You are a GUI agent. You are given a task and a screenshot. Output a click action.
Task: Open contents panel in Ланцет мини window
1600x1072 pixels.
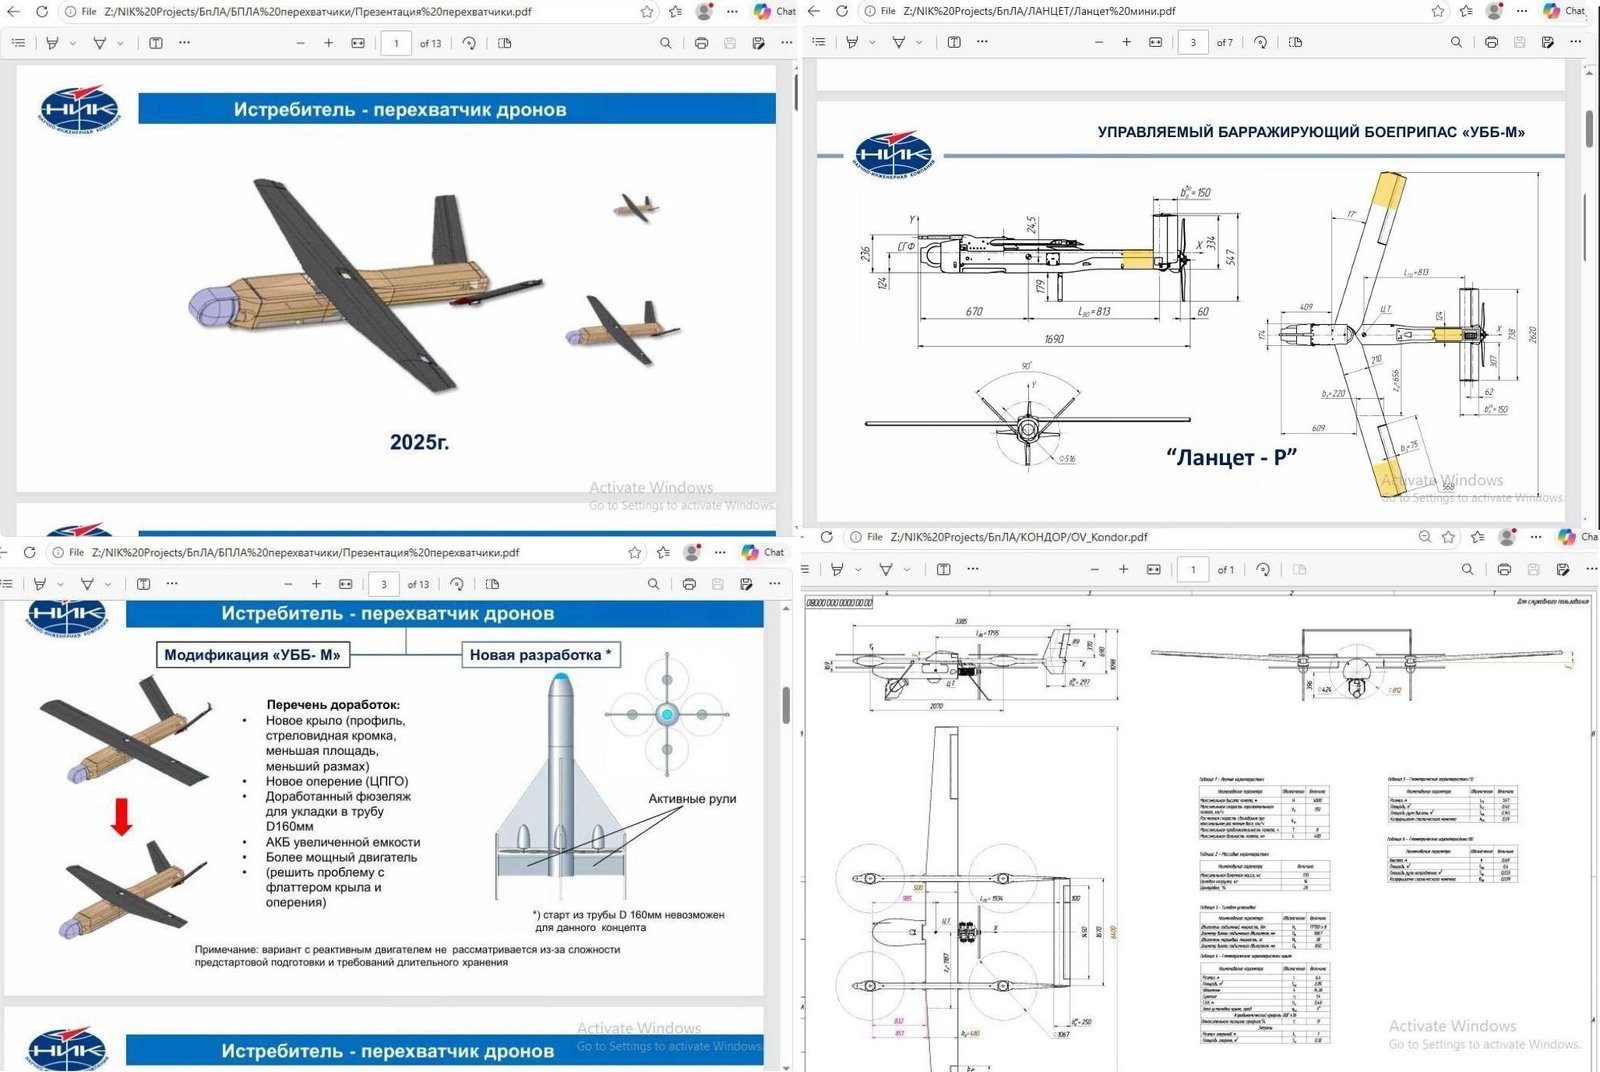pos(819,42)
